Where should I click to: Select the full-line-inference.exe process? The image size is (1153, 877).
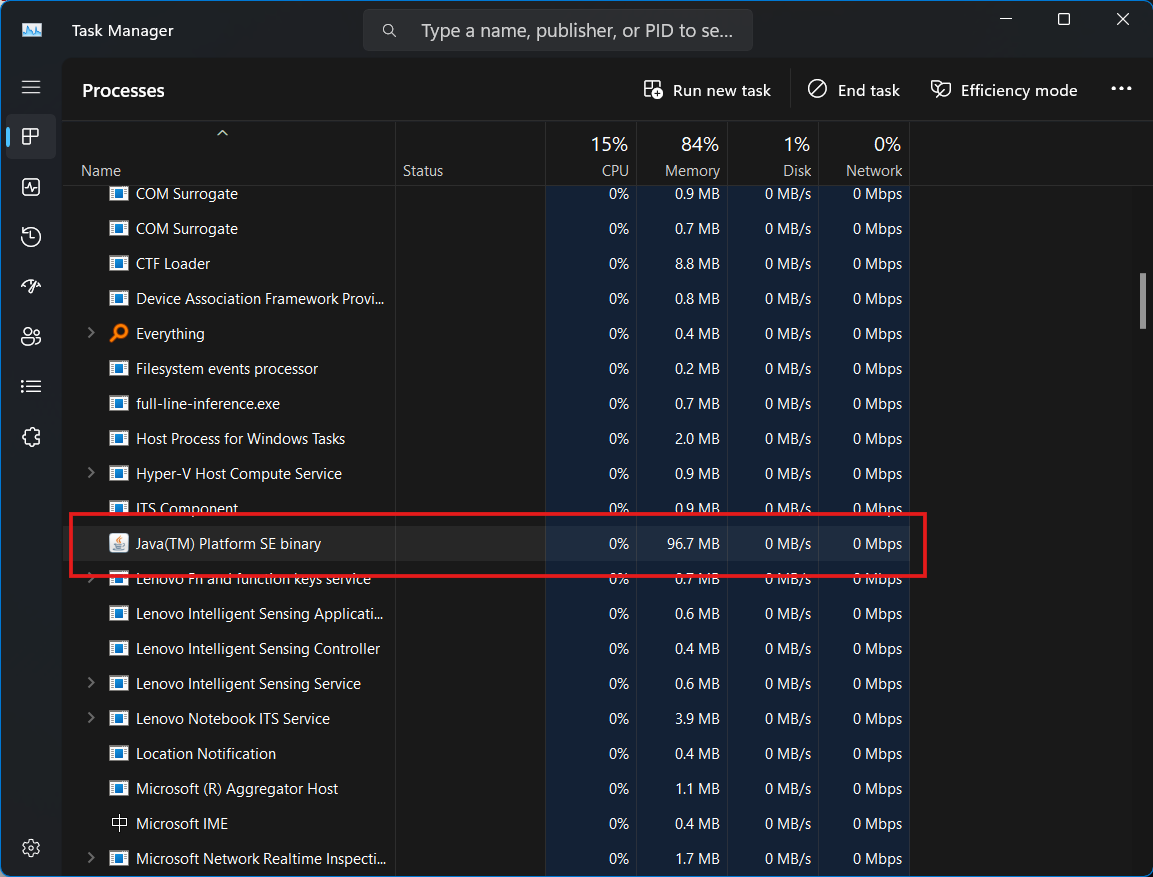tap(487, 404)
